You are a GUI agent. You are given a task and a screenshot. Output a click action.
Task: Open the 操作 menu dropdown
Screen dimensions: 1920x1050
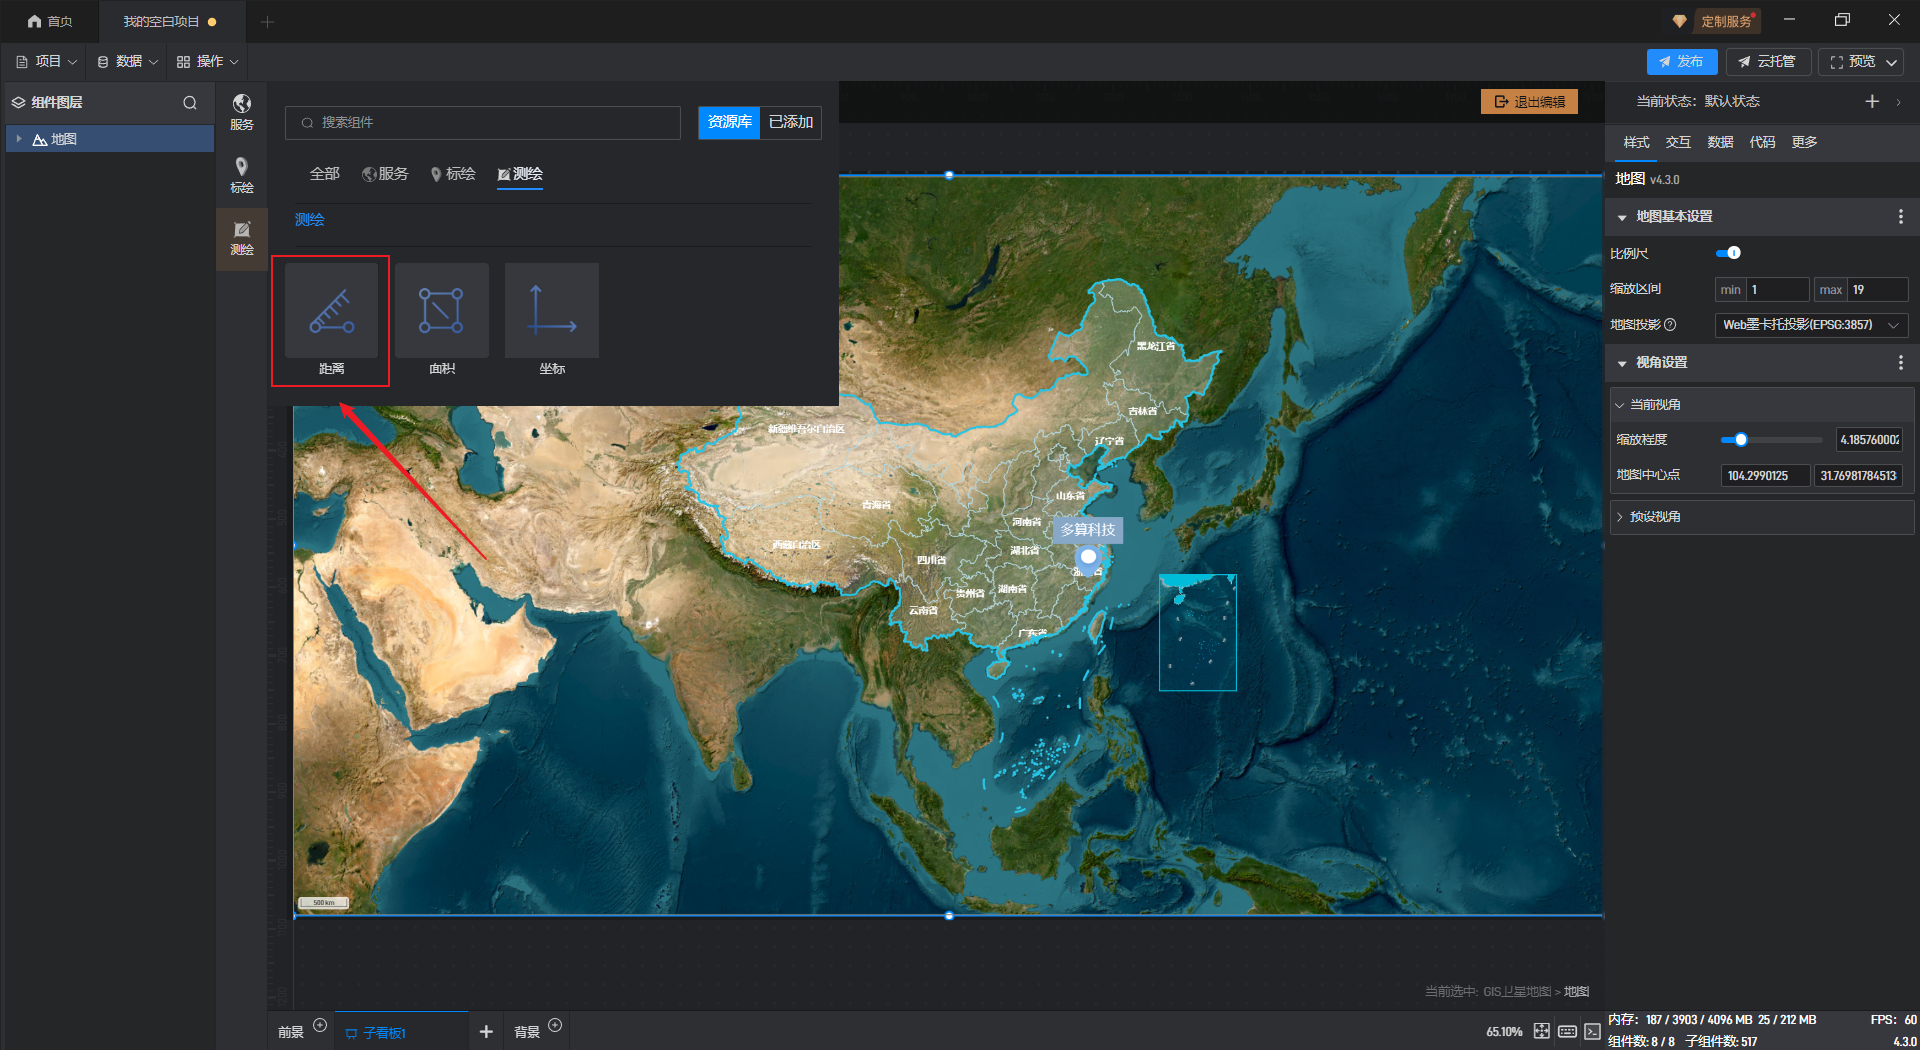(208, 62)
